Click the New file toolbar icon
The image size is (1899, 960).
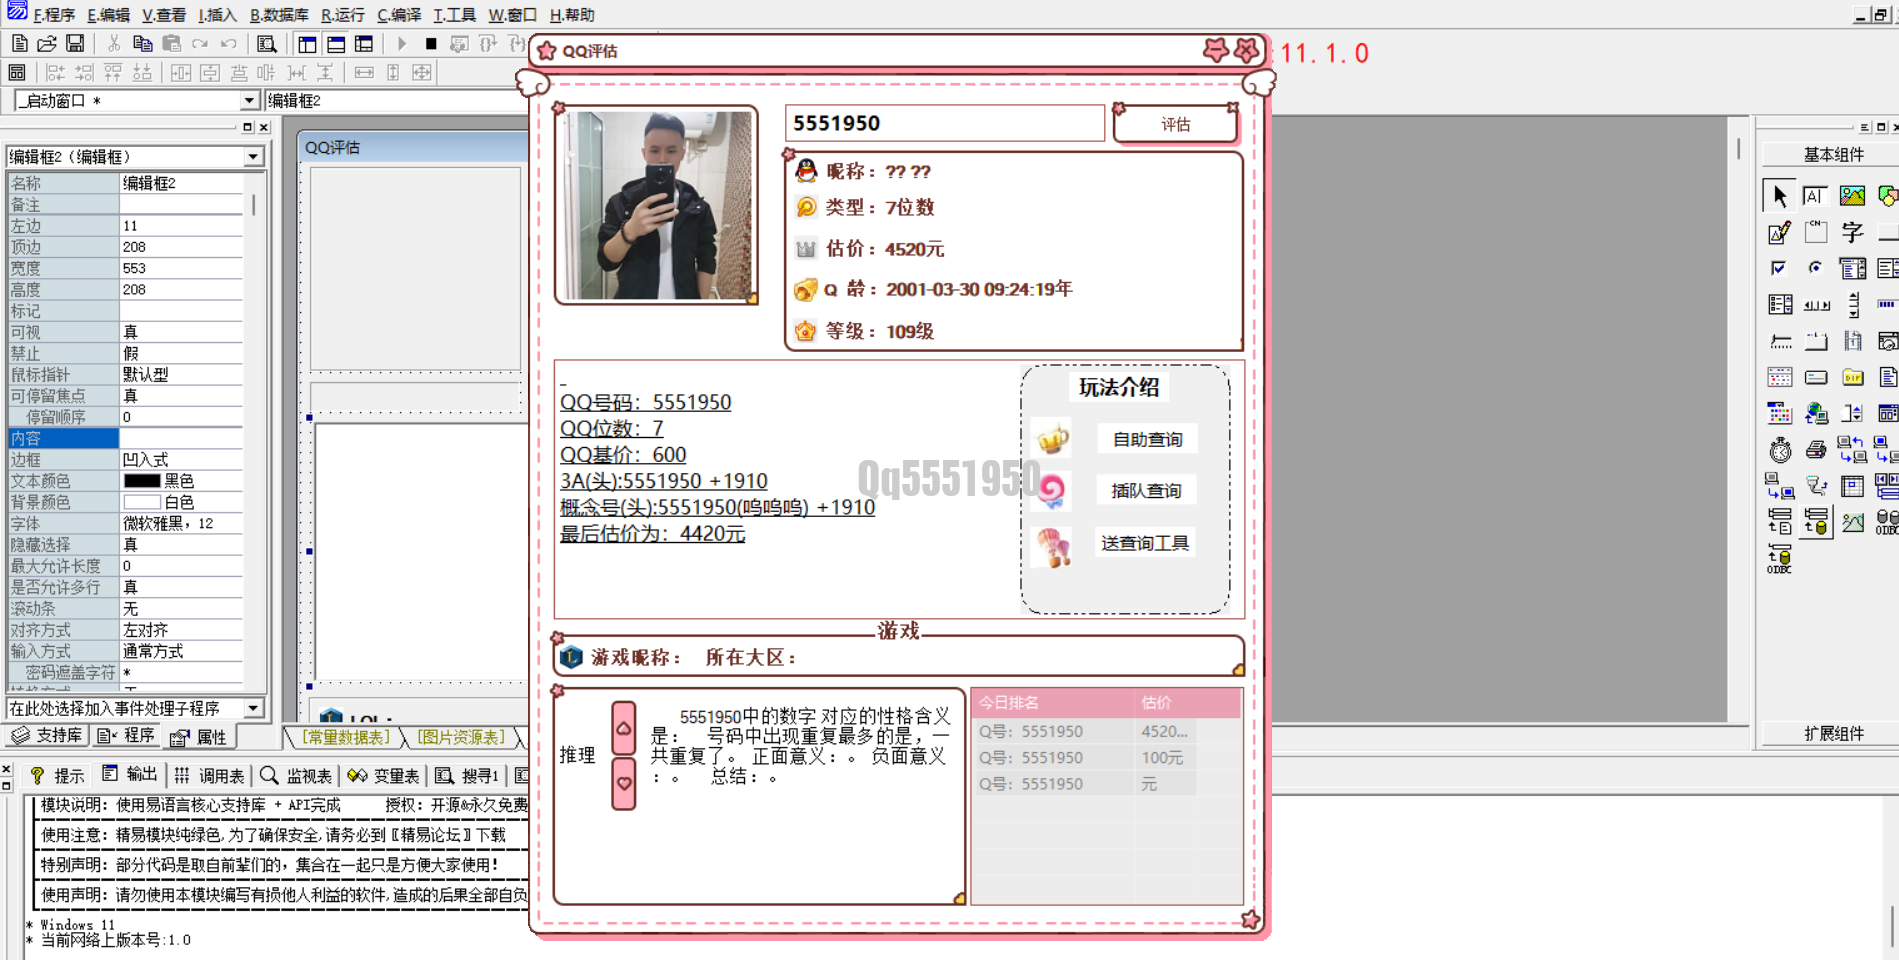[19, 44]
